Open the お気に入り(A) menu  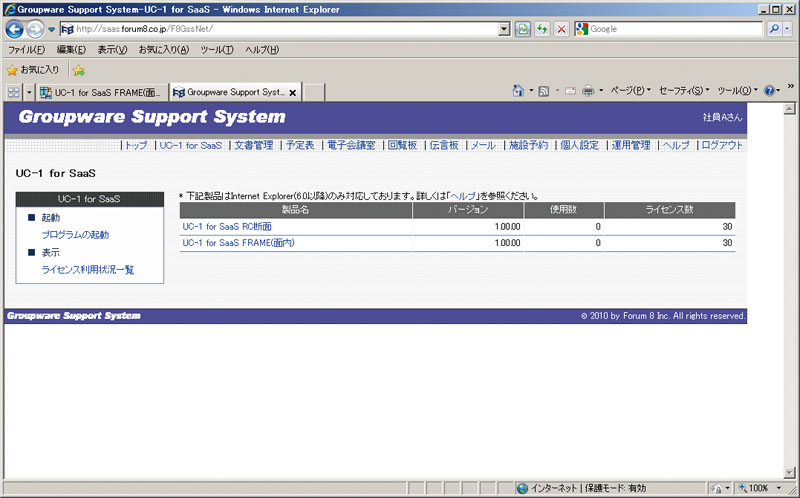(x=164, y=49)
